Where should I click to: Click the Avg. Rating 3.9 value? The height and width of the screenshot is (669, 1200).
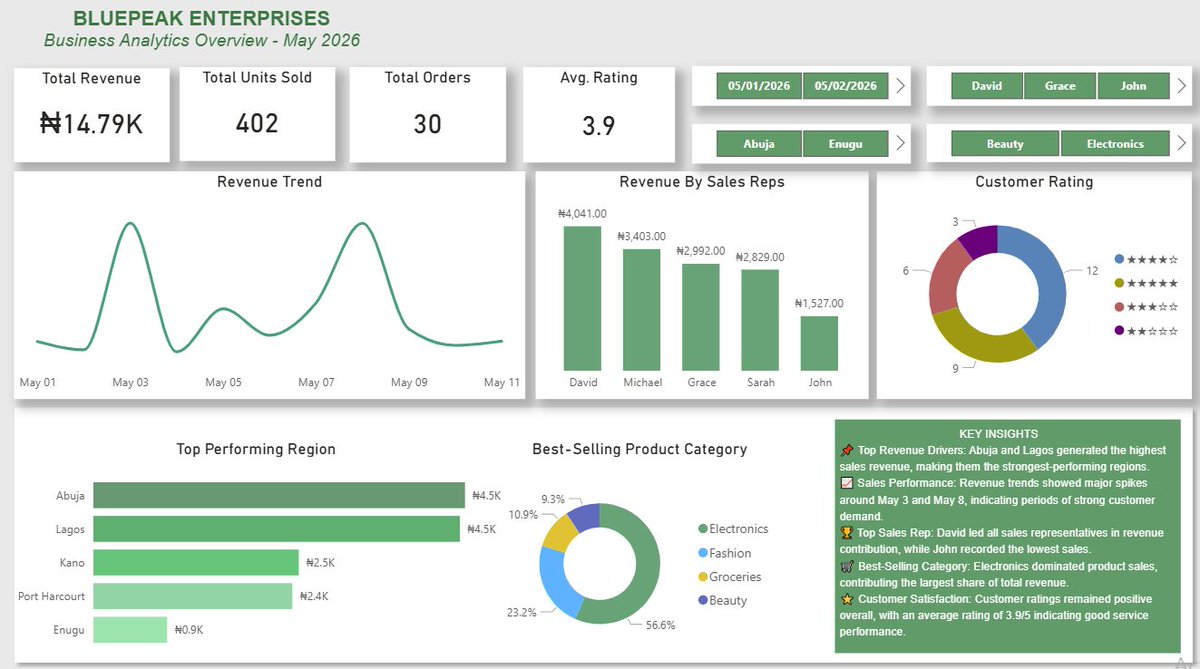coord(599,126)
